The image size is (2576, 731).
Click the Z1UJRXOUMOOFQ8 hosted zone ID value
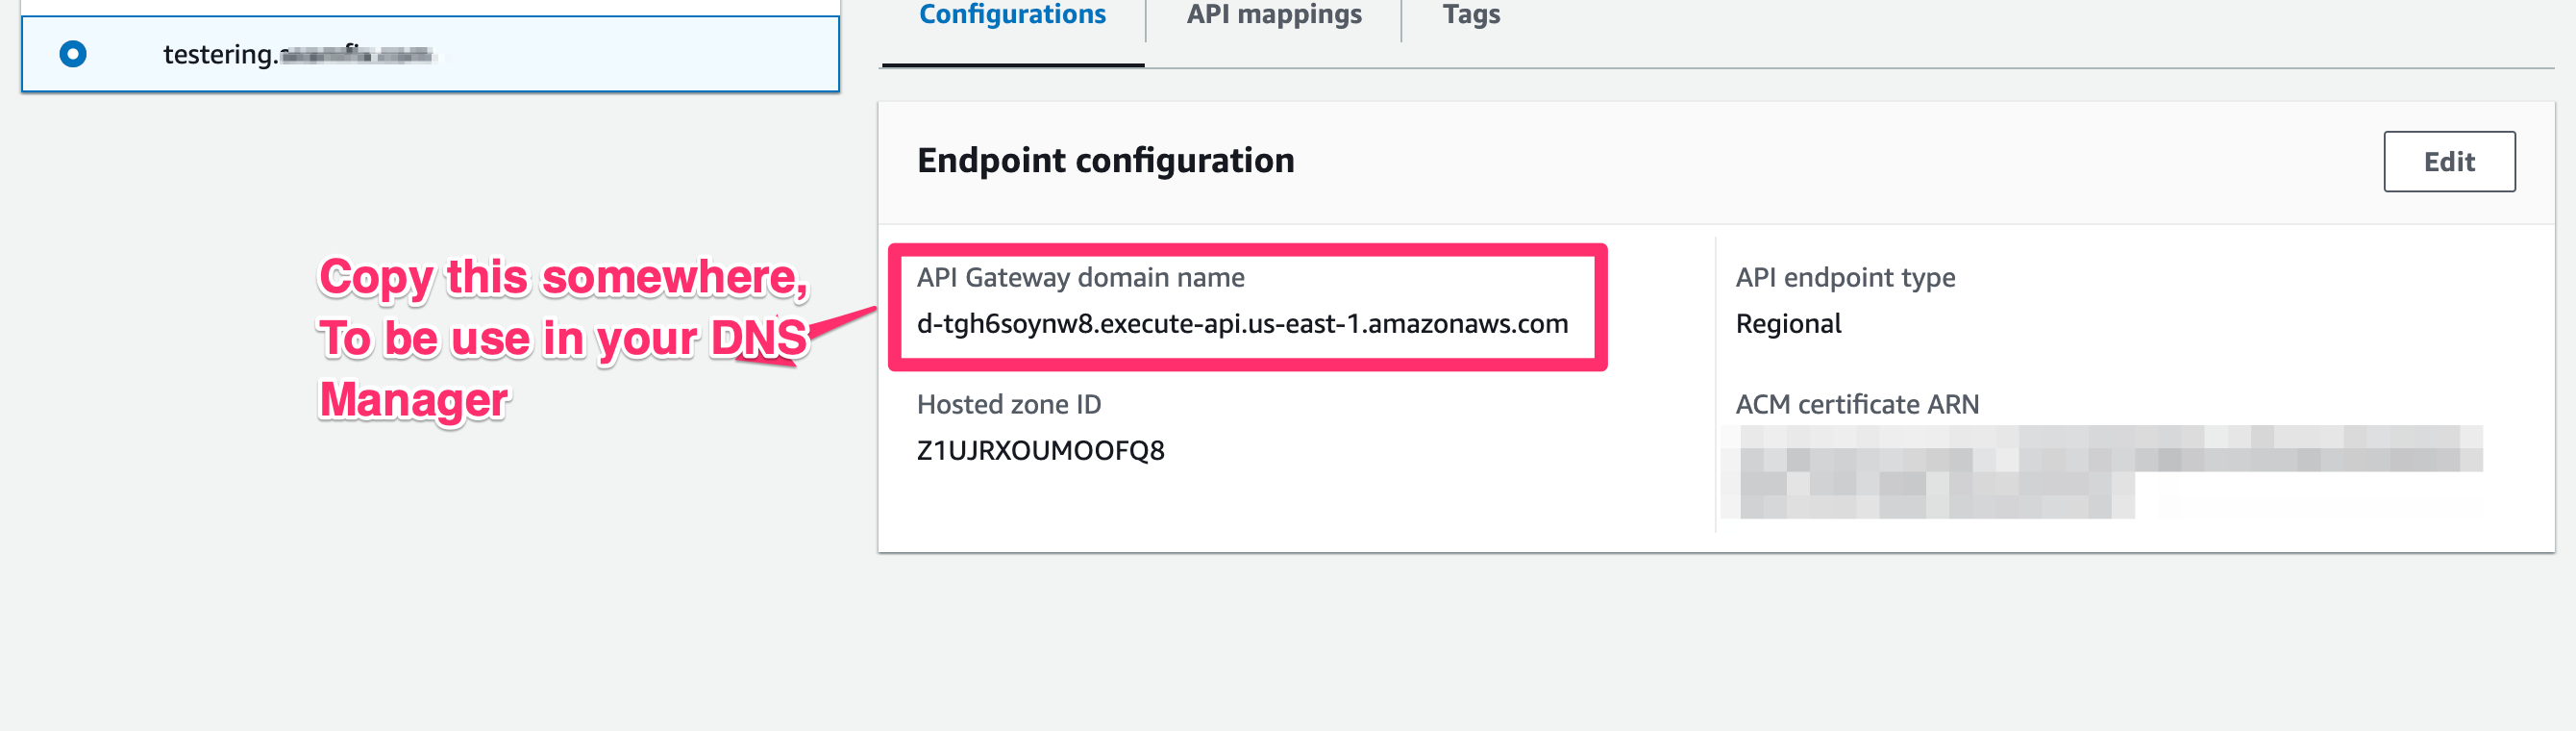tap(1040, 451)
